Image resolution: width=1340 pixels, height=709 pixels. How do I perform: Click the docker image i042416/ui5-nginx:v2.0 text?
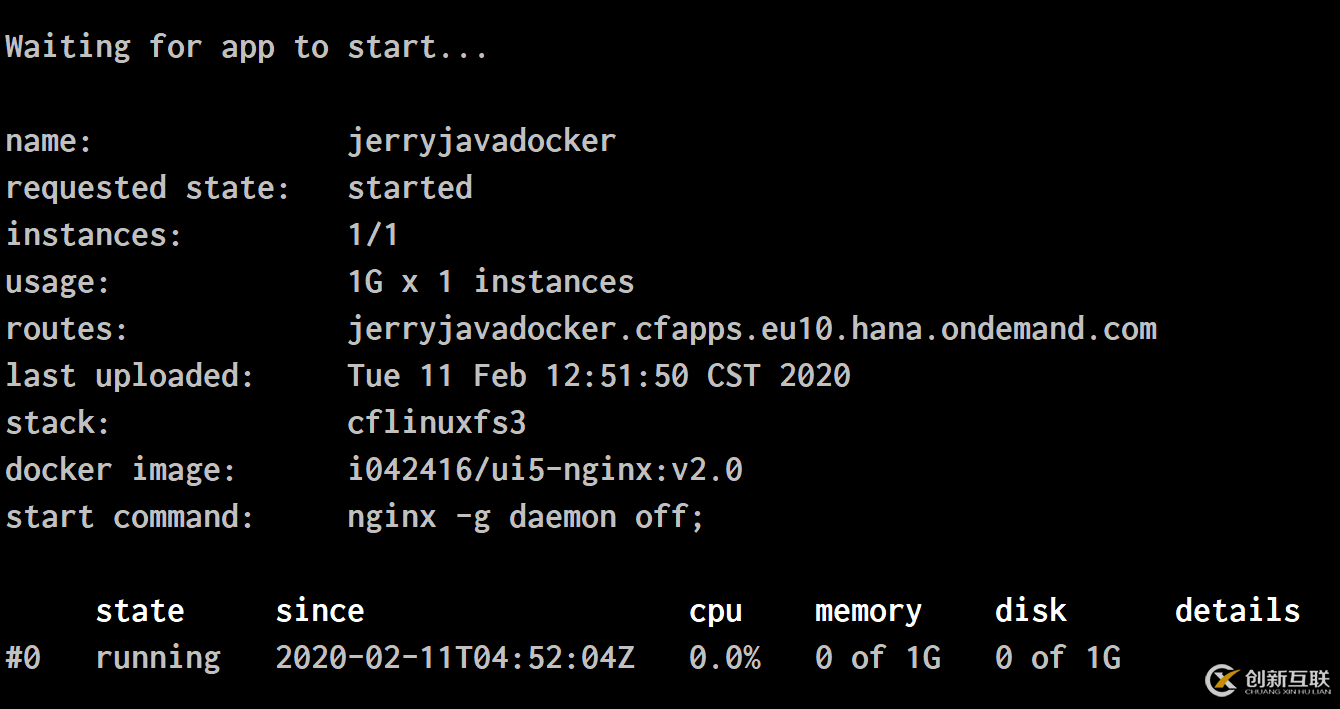[x=545, y=470]
